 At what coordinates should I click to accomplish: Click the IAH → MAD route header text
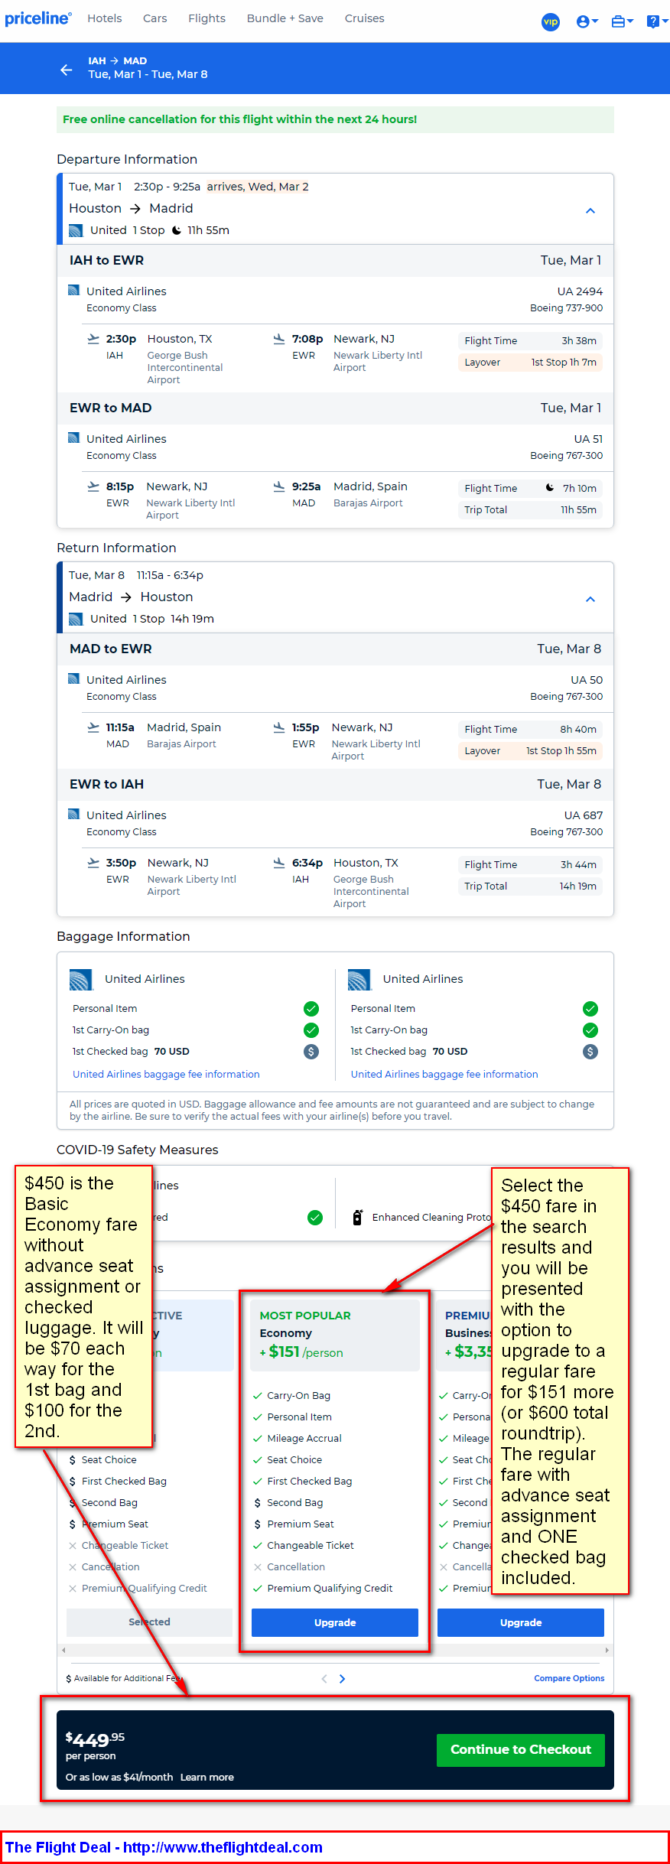117,61
